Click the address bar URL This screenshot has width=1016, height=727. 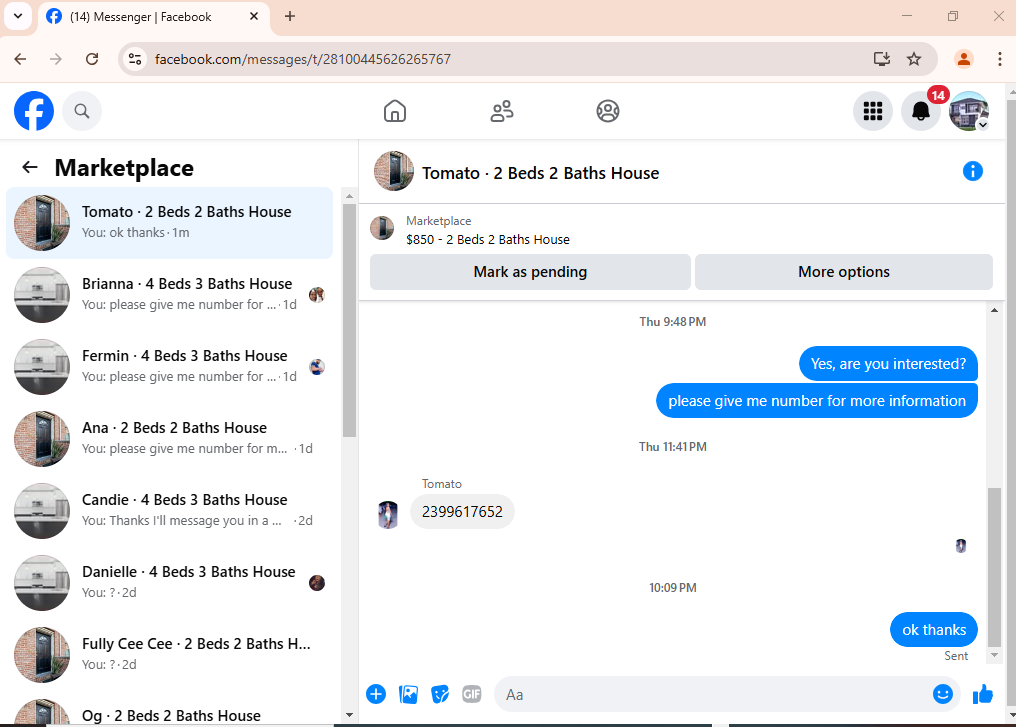click(x=303, y=59)
